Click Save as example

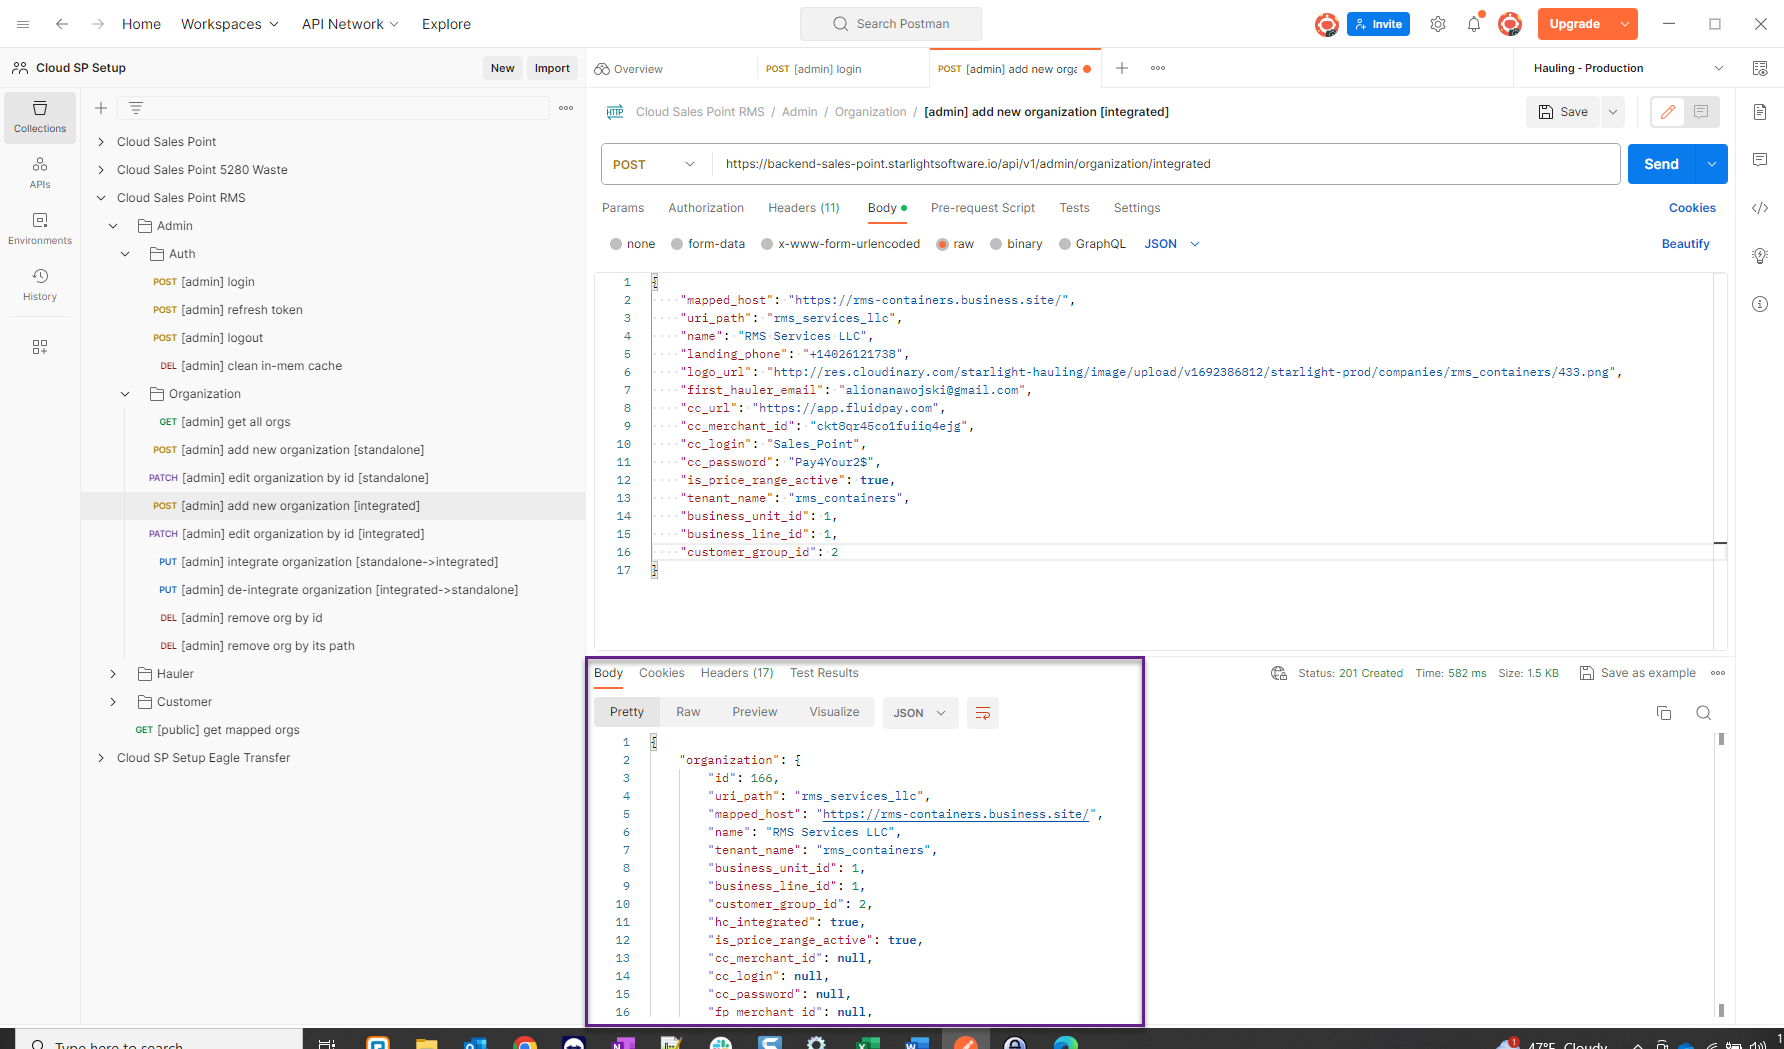click(1637, 673)
